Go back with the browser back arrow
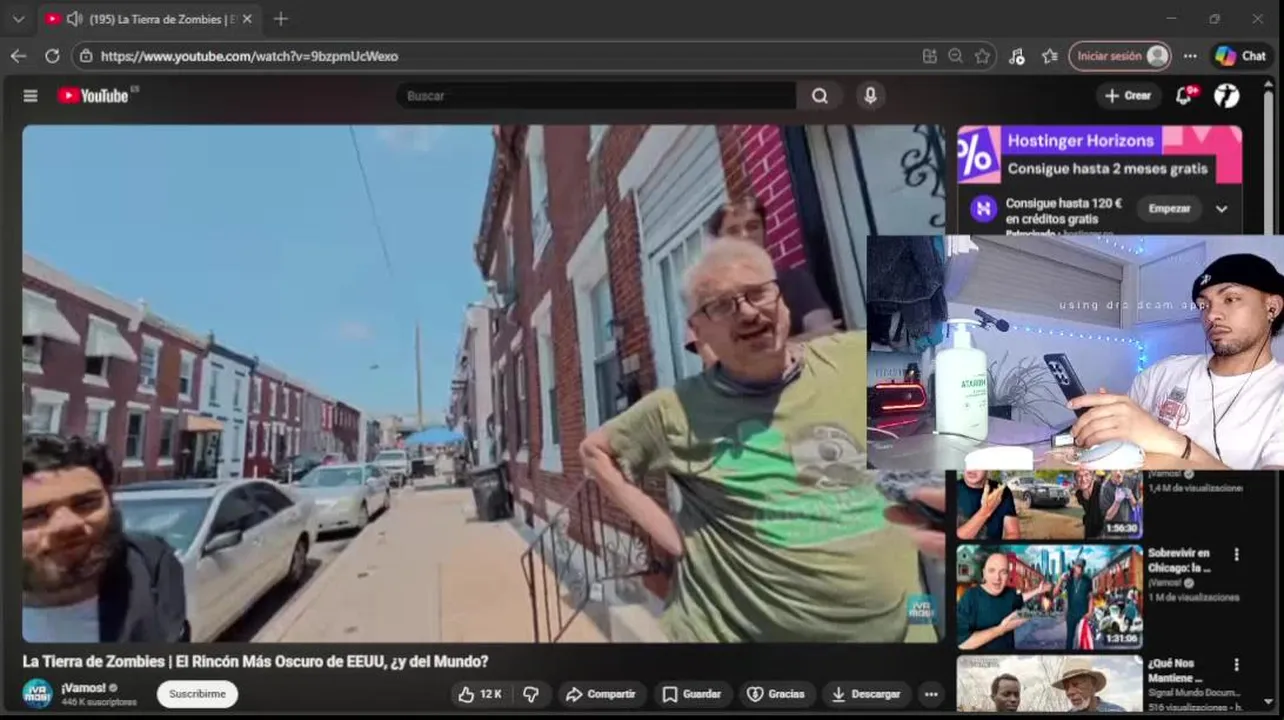Image resolution: width=1284 pixels, height=720 pixels. (x=18, y=56)
